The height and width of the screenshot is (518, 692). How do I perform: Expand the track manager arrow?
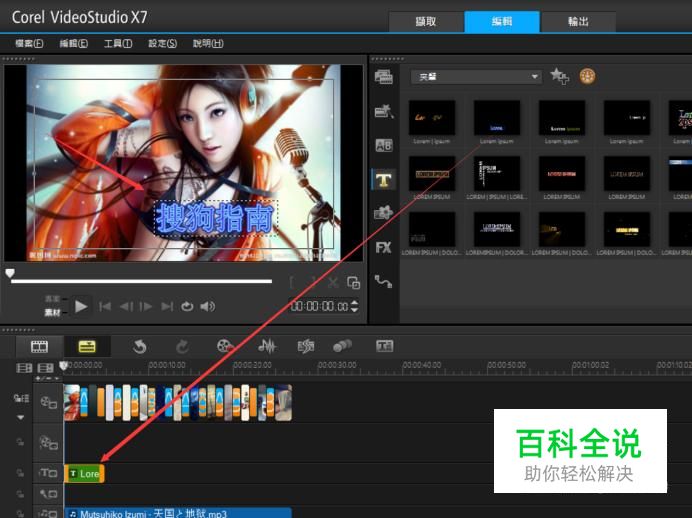coord(20,417)
